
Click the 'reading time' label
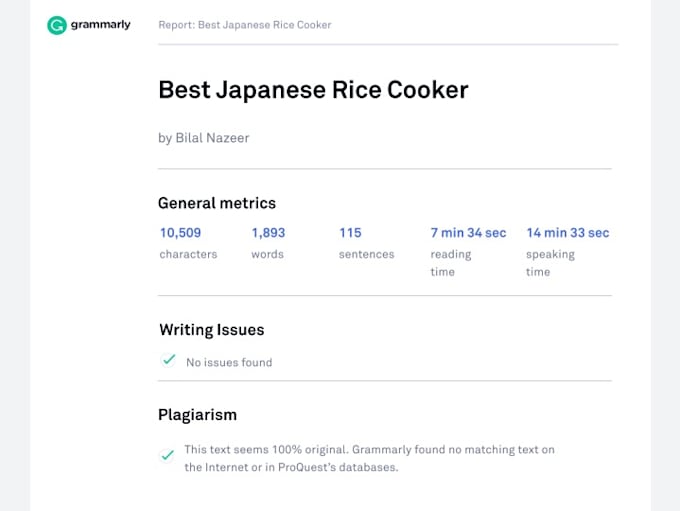(x=451, y=263)
